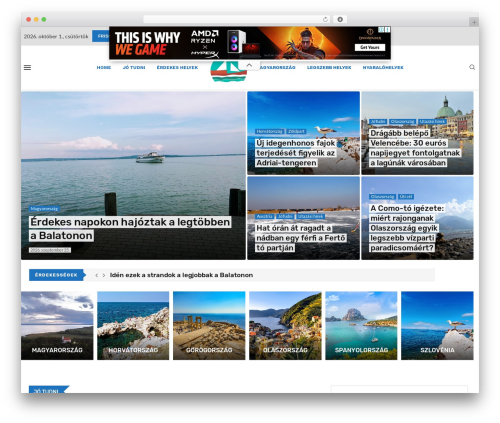This screenshot has height=423, width=500.
Task: Click the sailboat site logo
Action: click(229, 71)
